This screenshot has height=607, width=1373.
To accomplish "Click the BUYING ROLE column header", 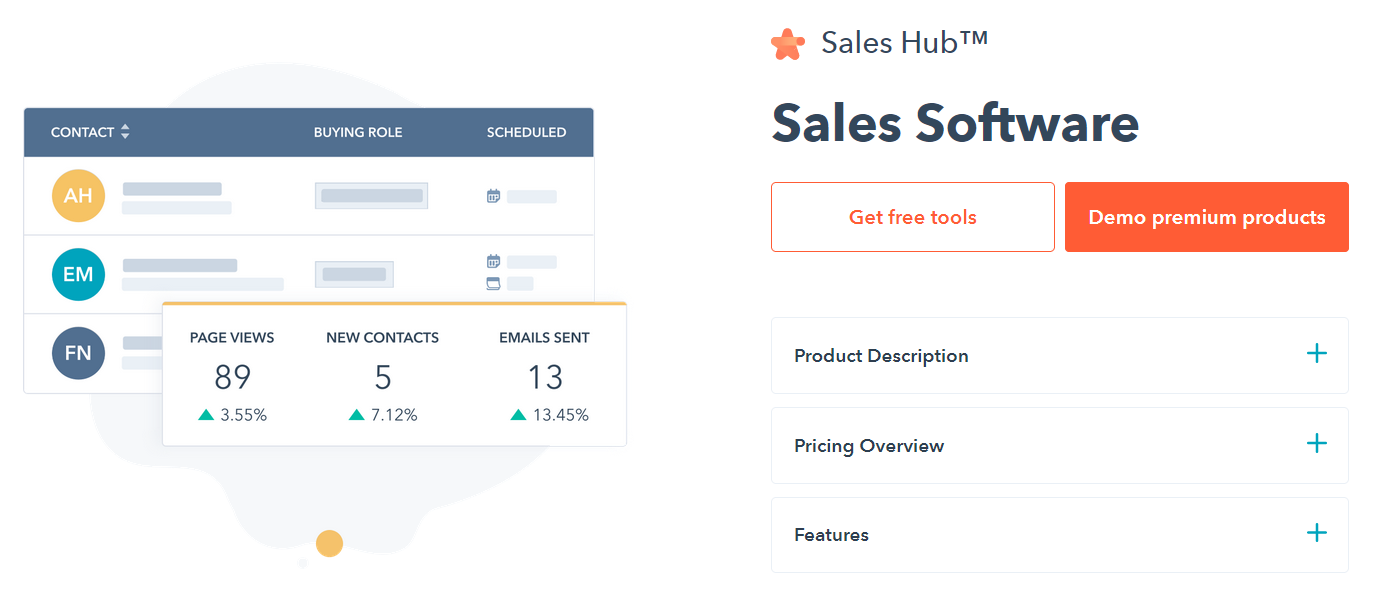I will (358, 132).
